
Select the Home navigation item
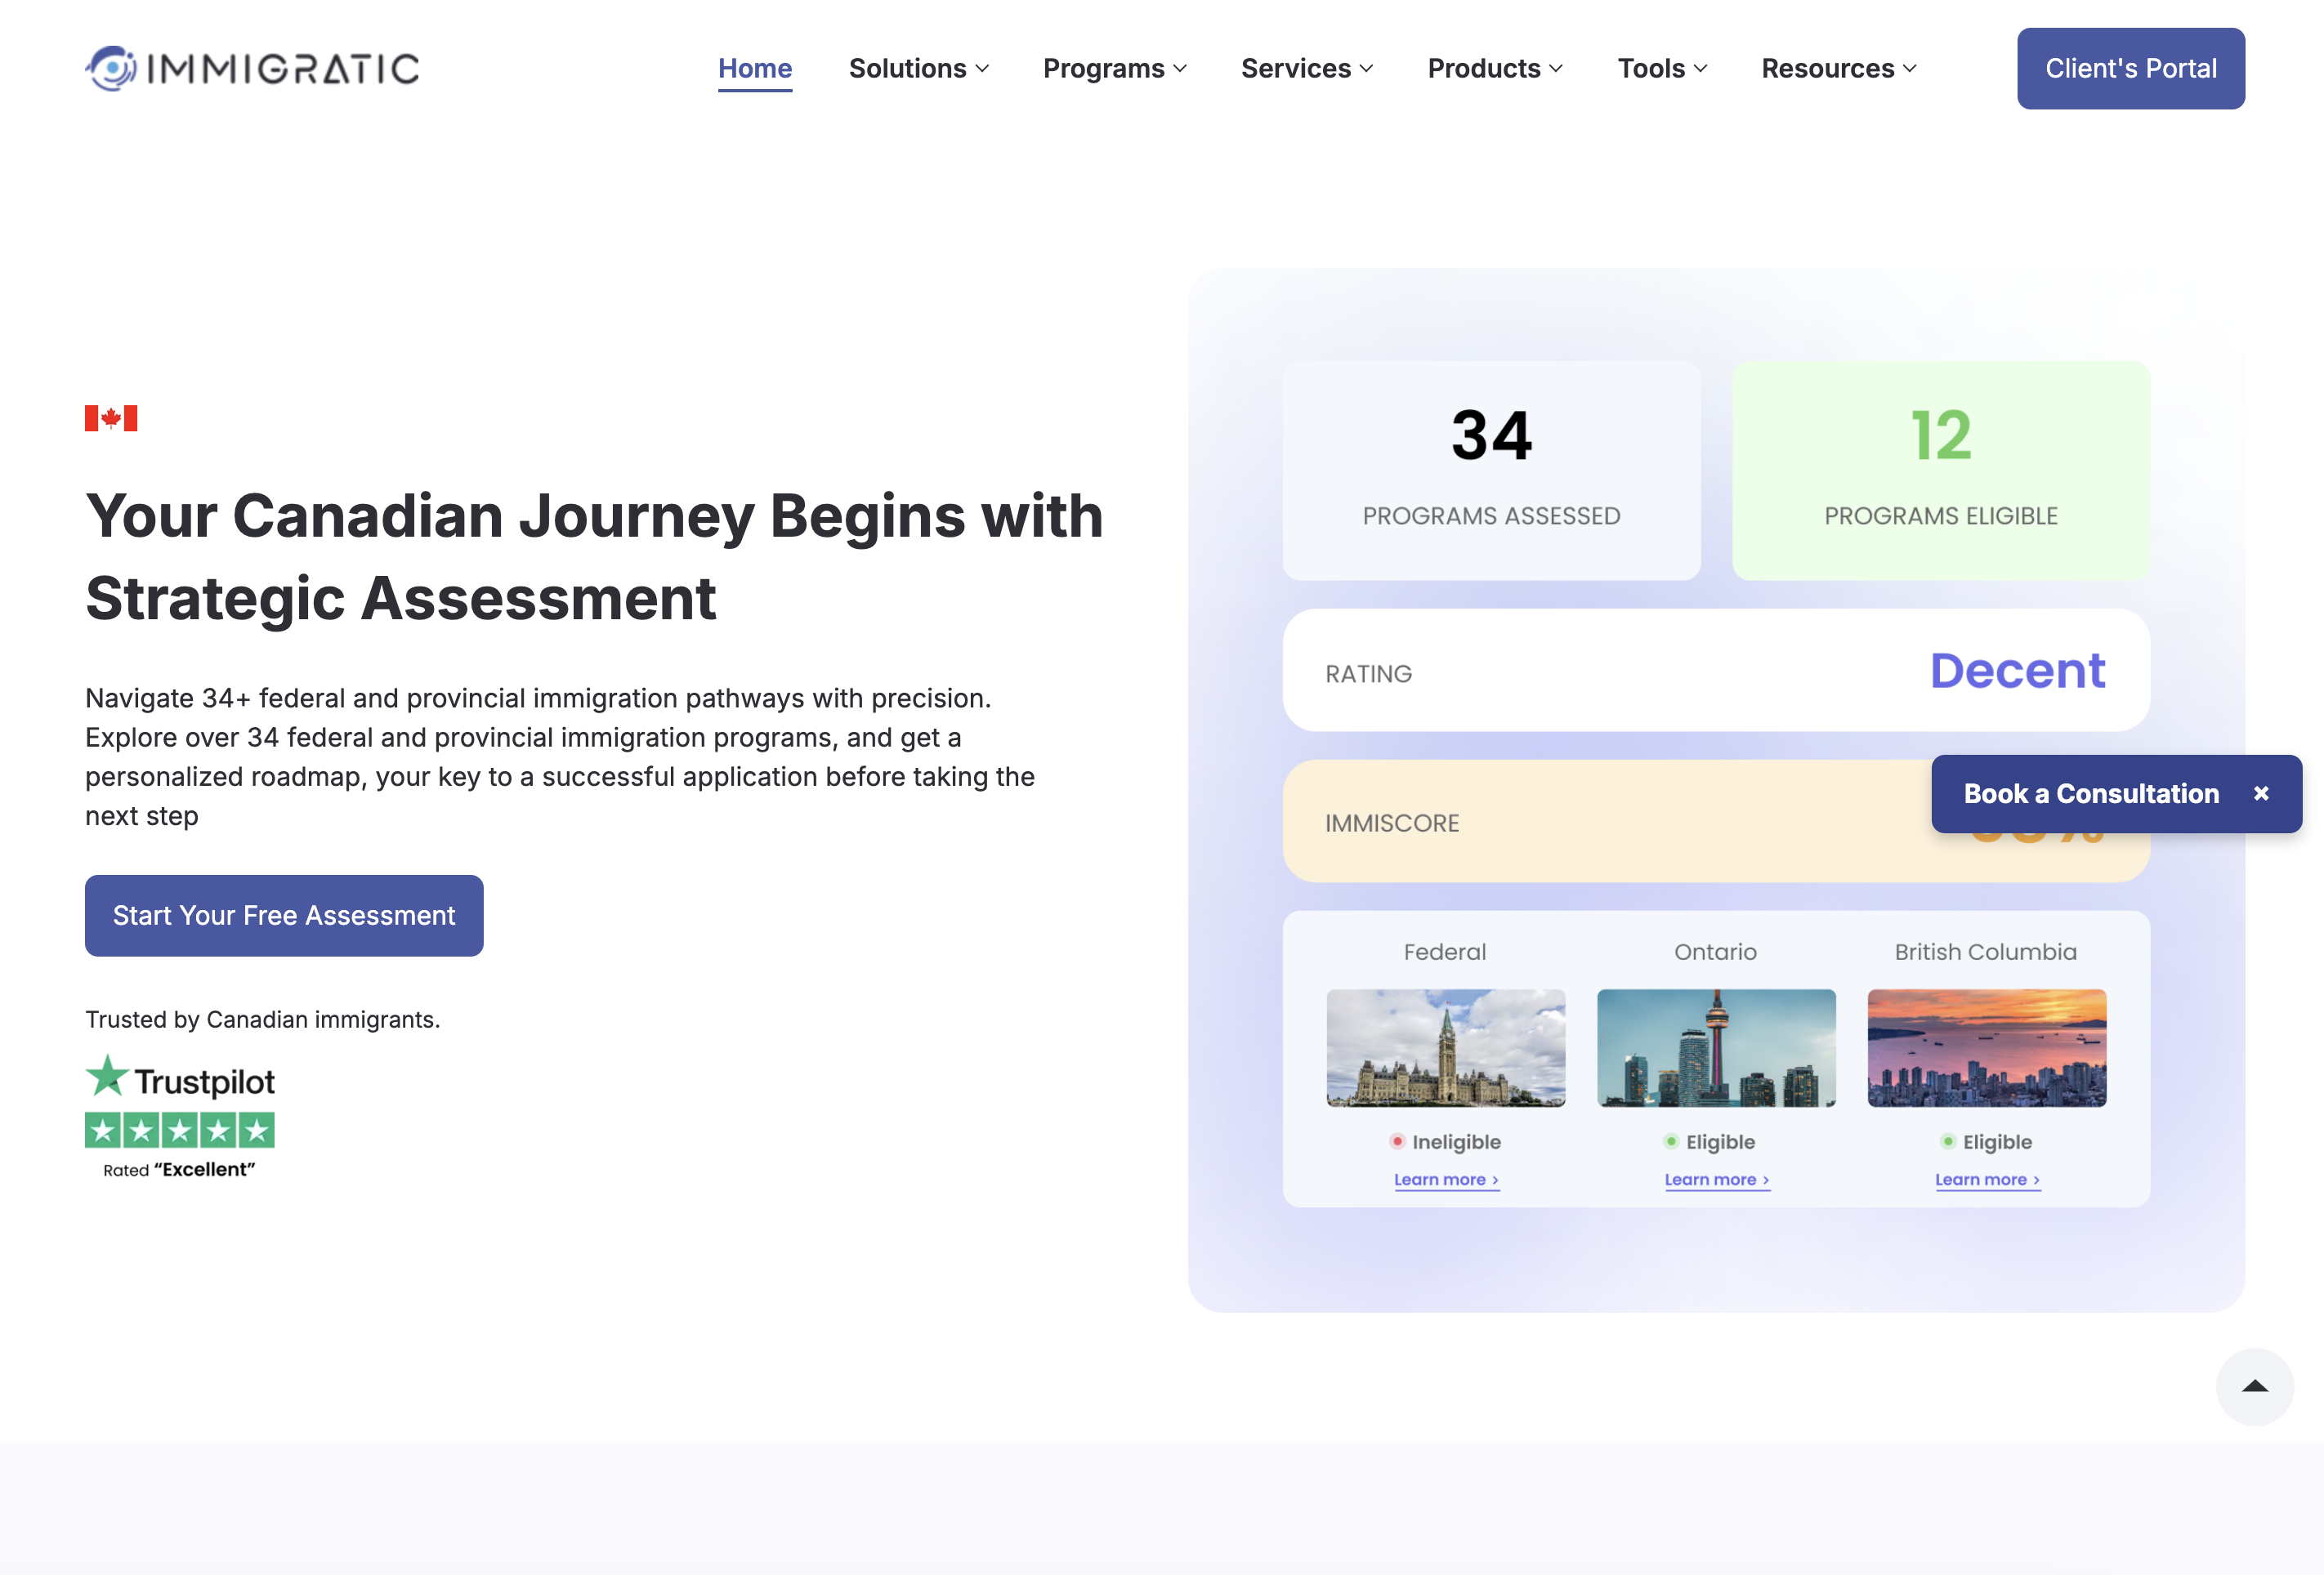755,68
